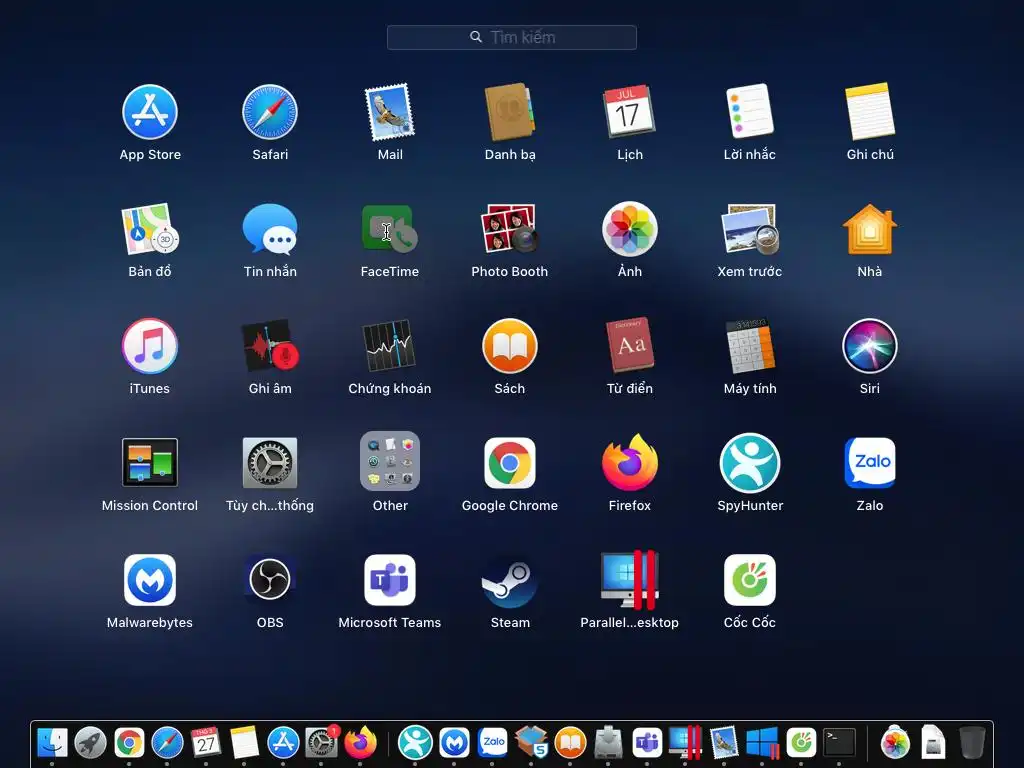Launch Google Chrome from Launchpad grid
The width and height of the screenshot is (1024, 768).
tap(509, 462)
